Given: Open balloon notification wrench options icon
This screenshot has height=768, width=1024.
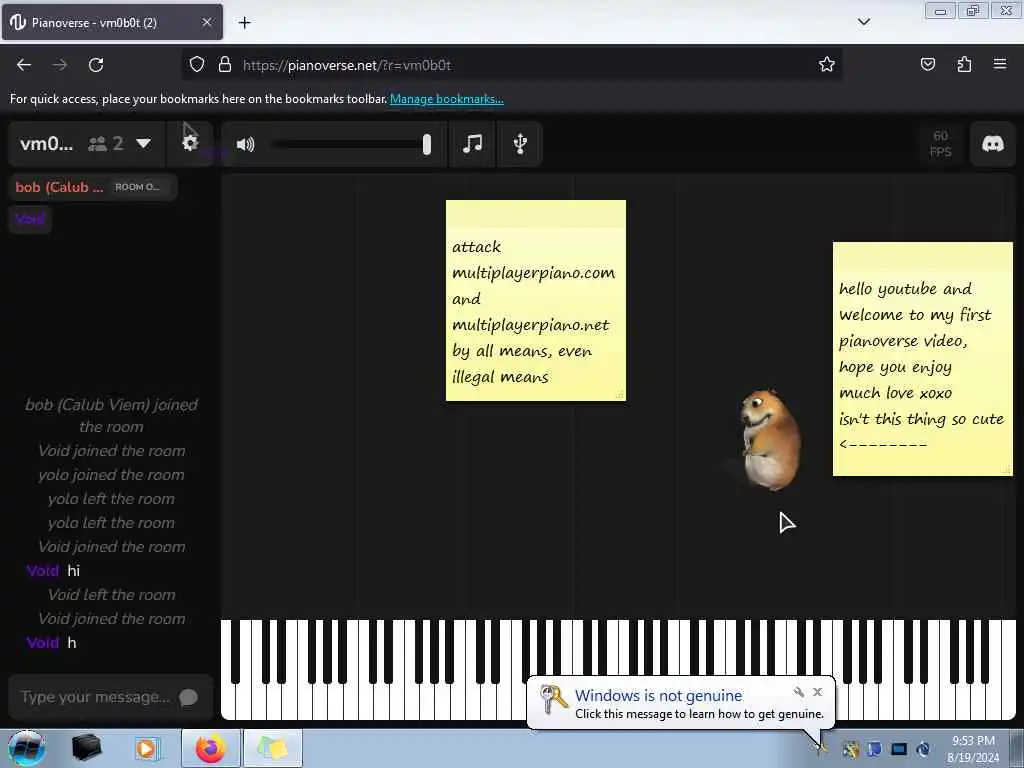Looking at the screenshot, I should tap(799, 692).
